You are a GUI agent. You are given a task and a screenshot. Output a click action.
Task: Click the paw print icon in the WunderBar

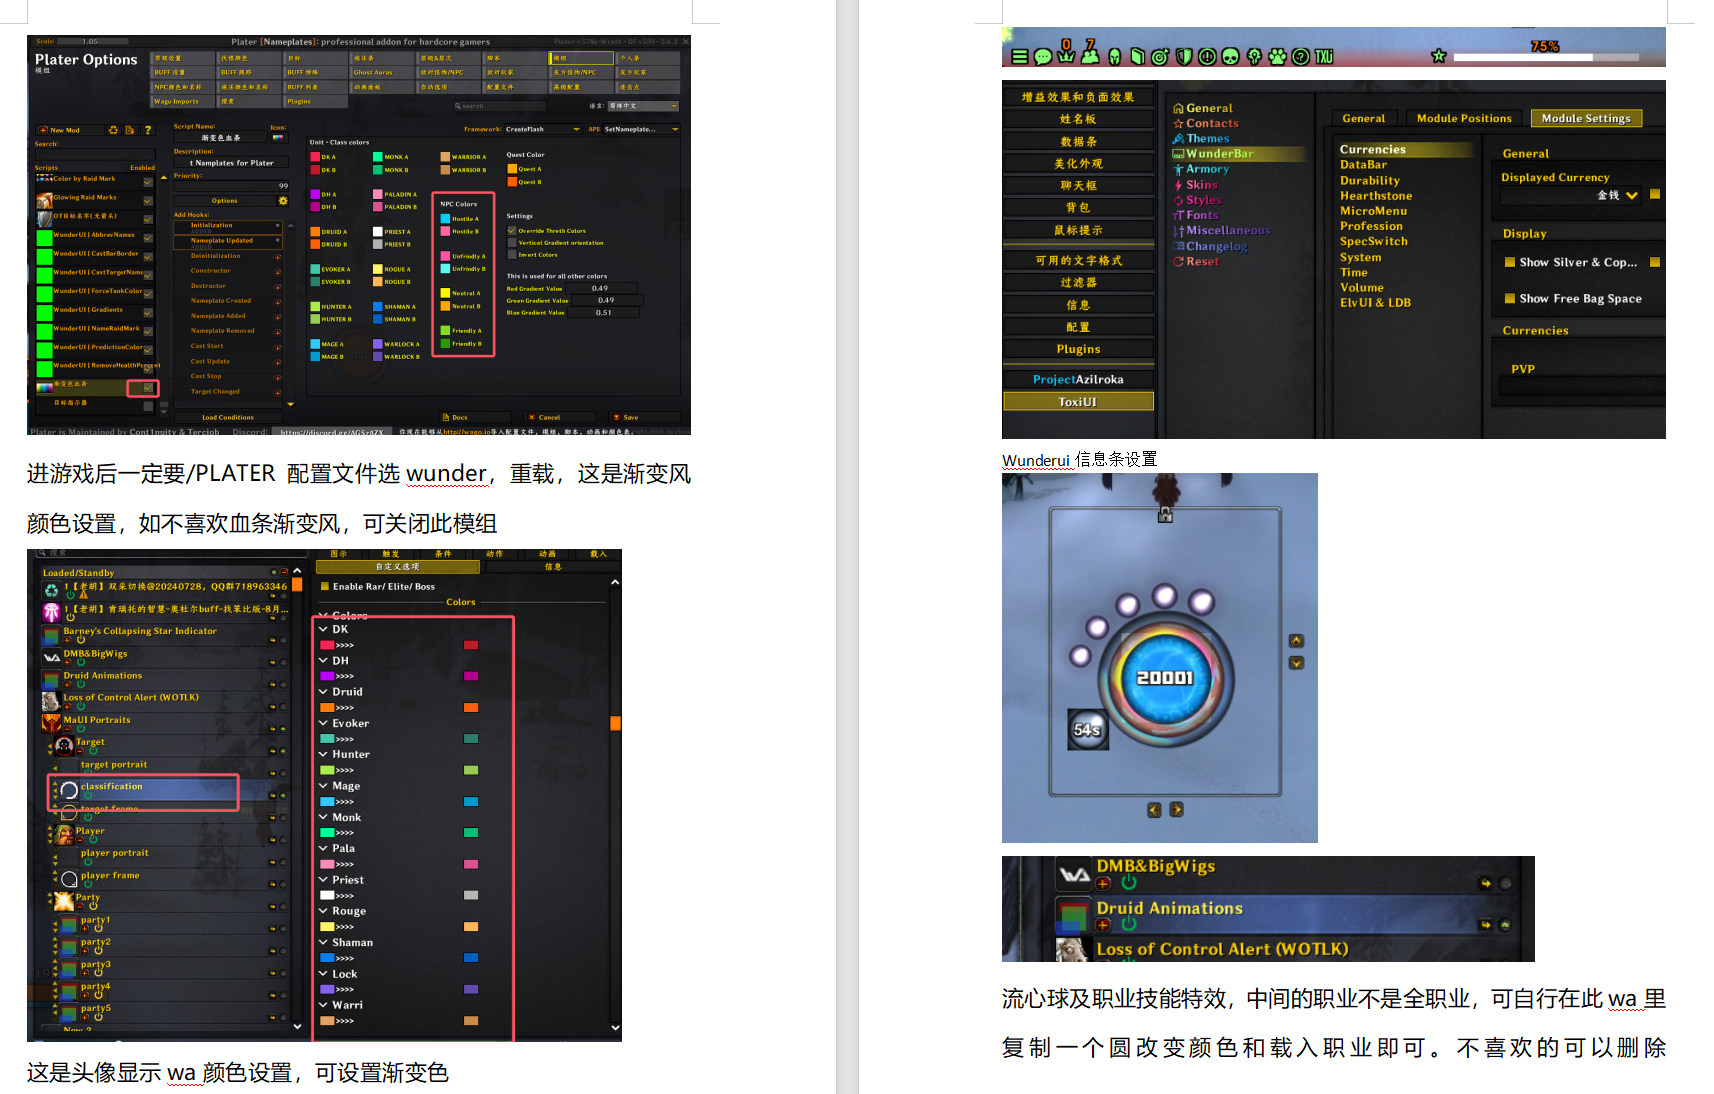coord(1277,57)
